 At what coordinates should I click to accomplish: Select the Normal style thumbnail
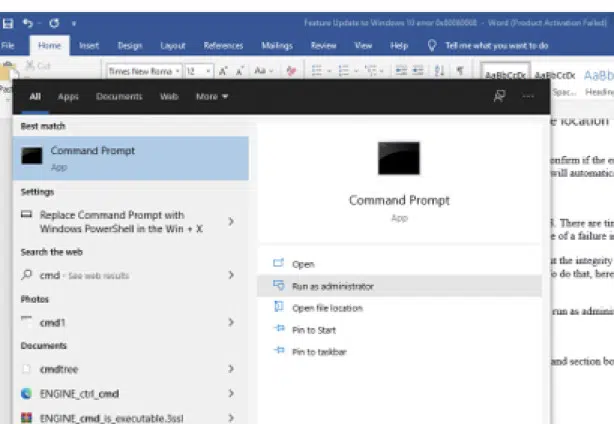tap(505, 71)
